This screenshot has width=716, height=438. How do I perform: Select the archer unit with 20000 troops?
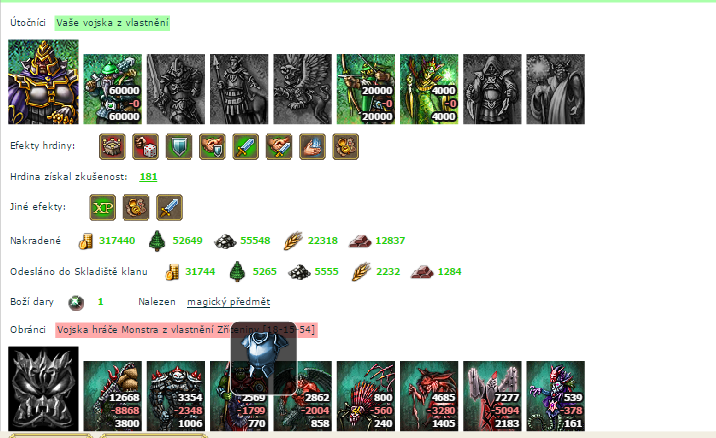(366, 89)
